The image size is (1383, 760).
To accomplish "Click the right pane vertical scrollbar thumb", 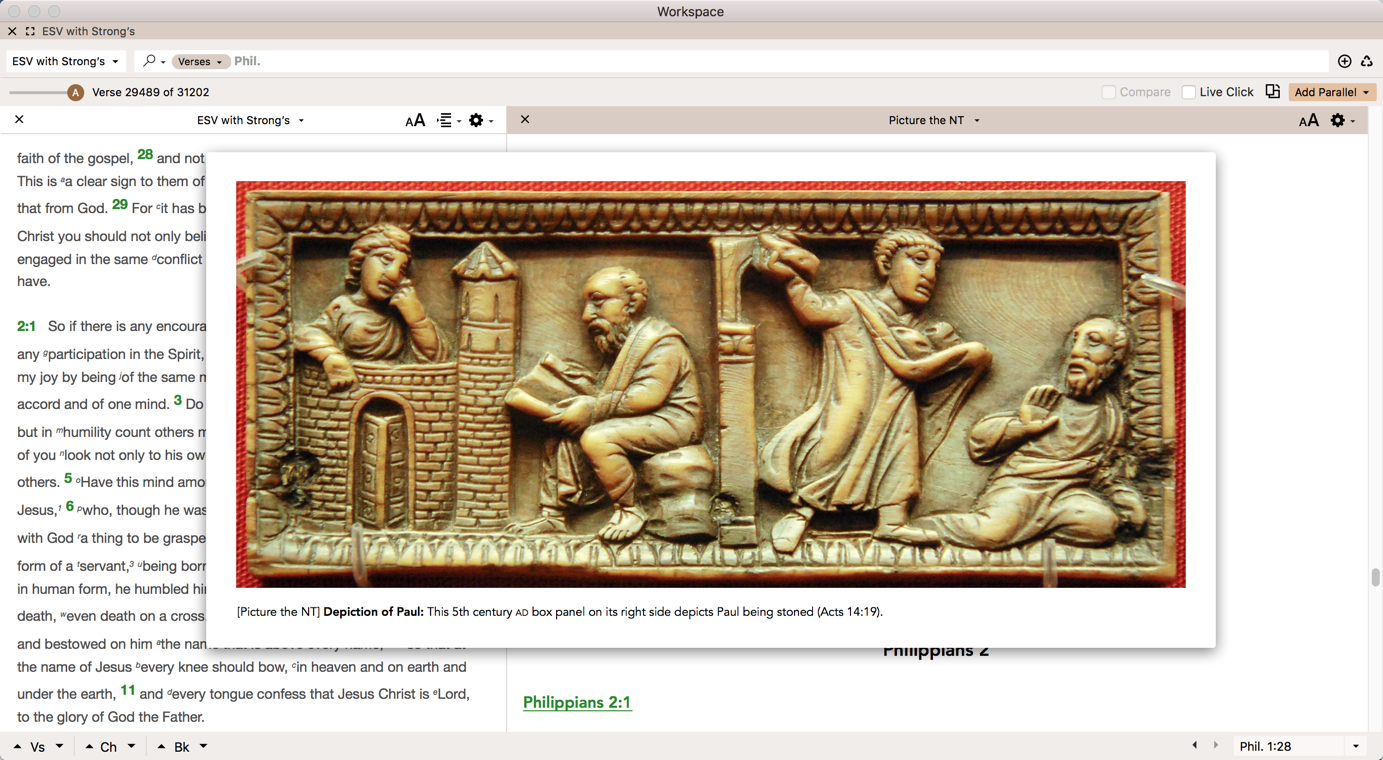I will coord(1376,577).
